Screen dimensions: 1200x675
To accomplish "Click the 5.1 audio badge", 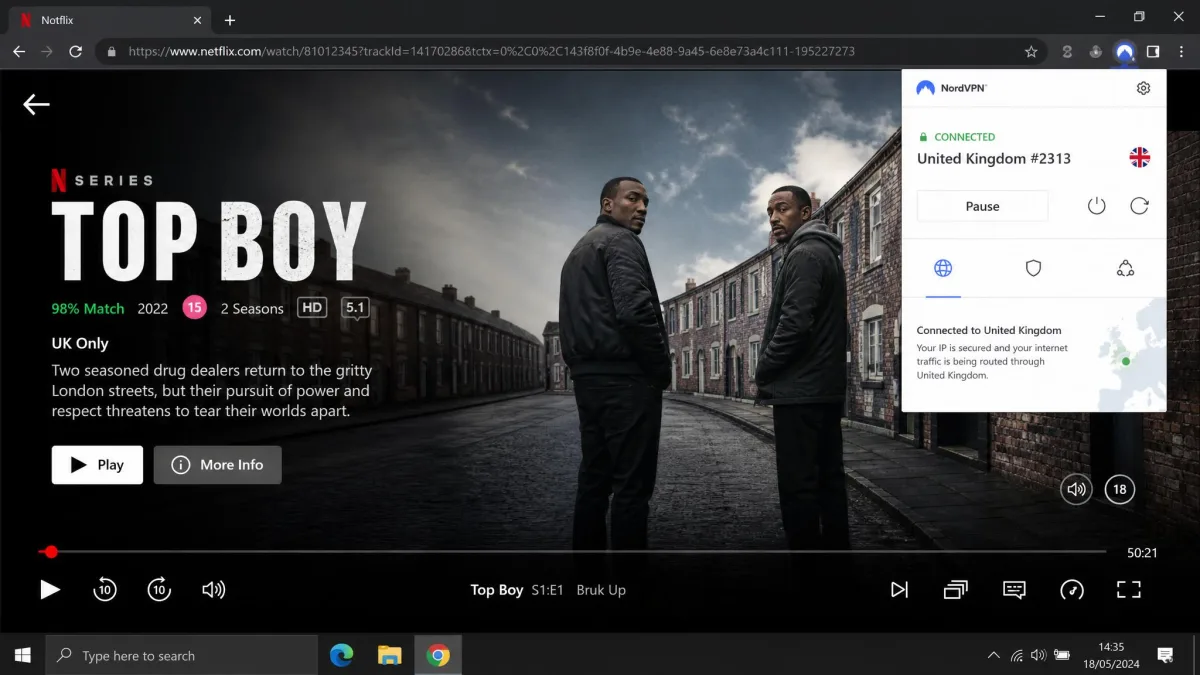I will tap(355, 308).
